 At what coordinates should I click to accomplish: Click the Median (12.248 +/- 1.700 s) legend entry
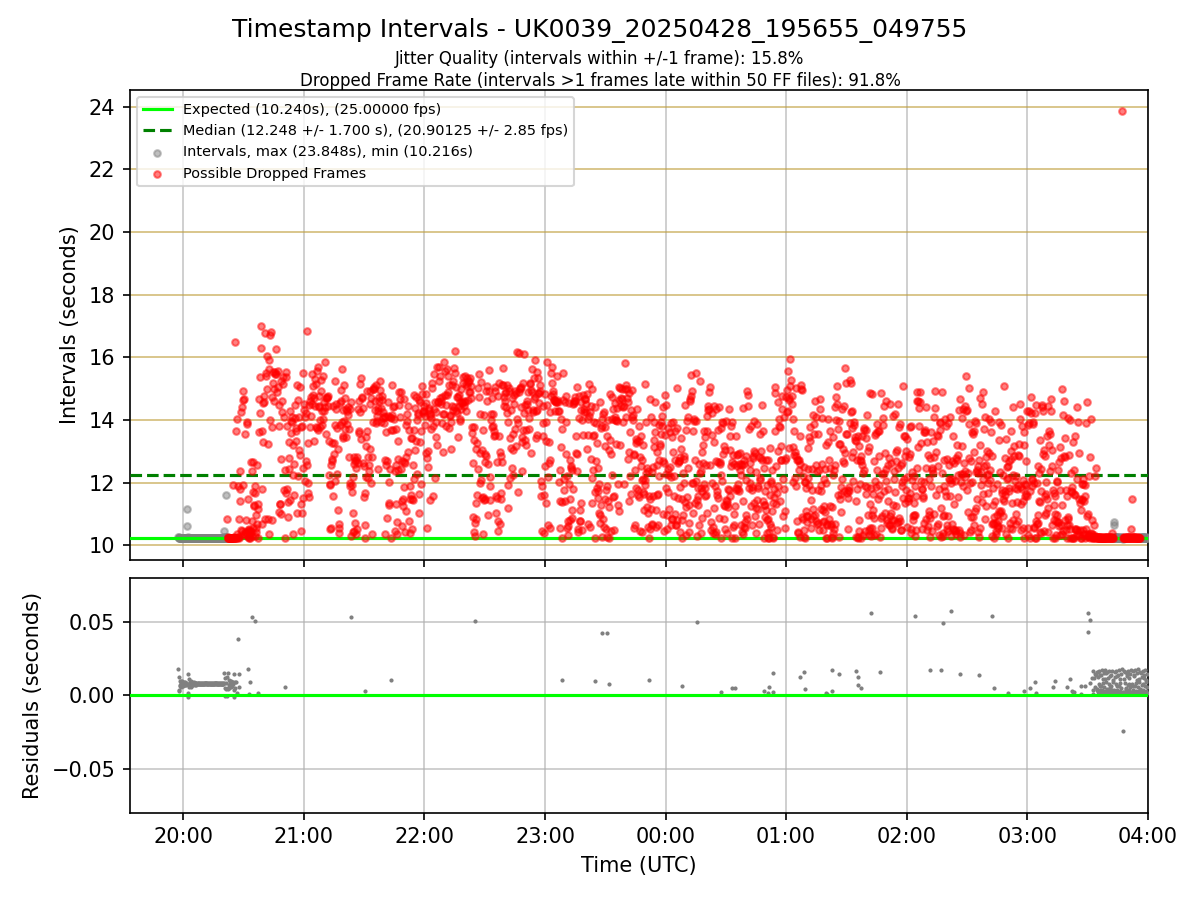[375, 130]
